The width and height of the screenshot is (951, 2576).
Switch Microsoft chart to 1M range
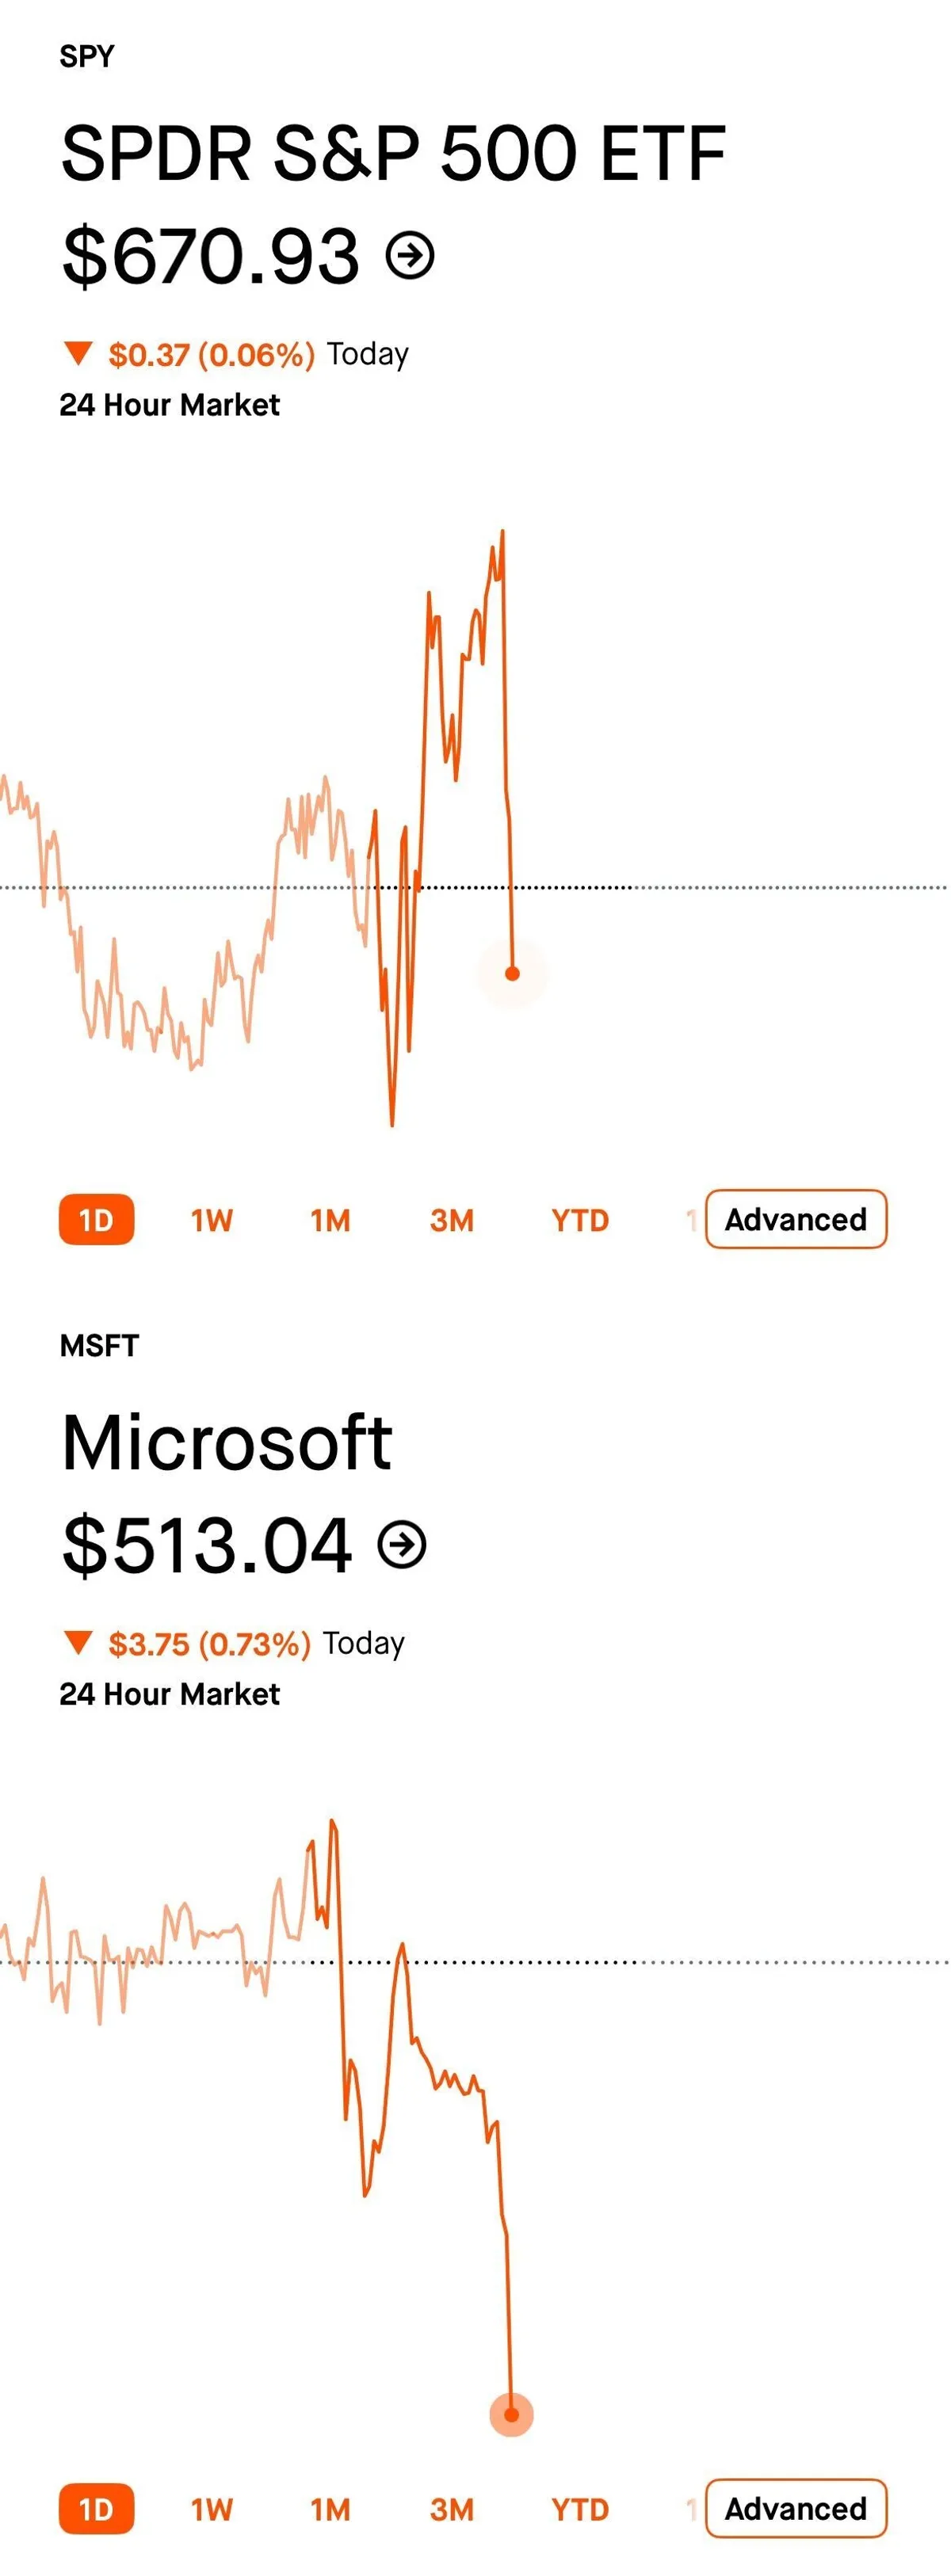[x=330, y=2509]
